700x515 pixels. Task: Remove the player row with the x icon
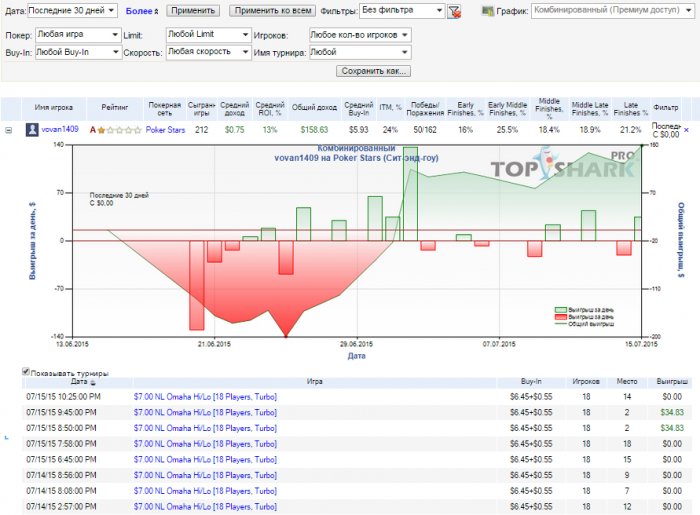(685, 130)
